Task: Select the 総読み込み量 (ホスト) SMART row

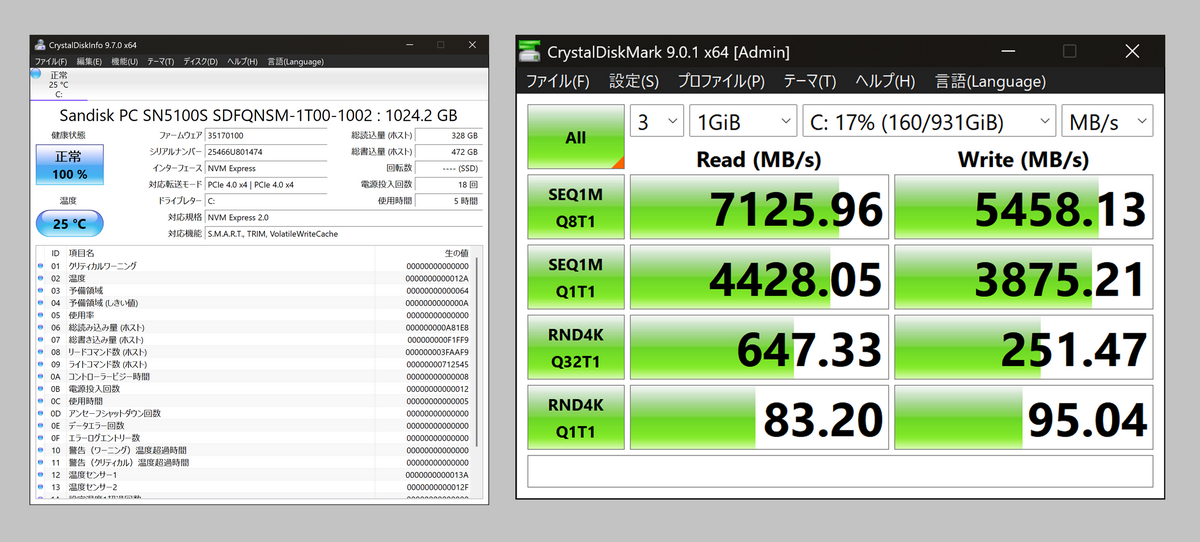Action: [253, 327]
